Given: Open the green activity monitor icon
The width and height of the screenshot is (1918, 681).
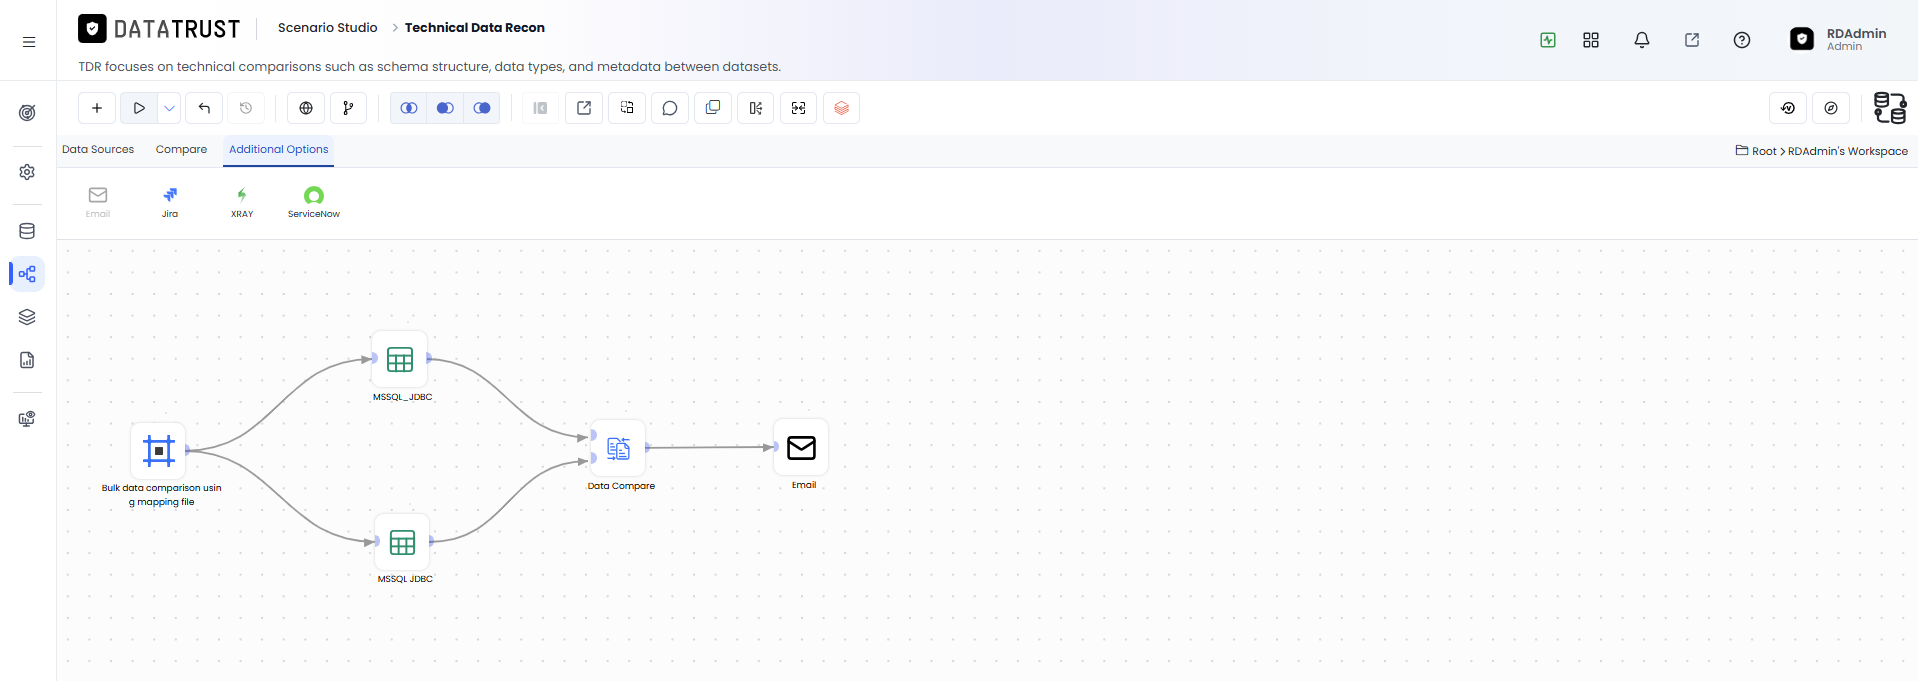Looking at the screenshot, I should (1548, 40).
